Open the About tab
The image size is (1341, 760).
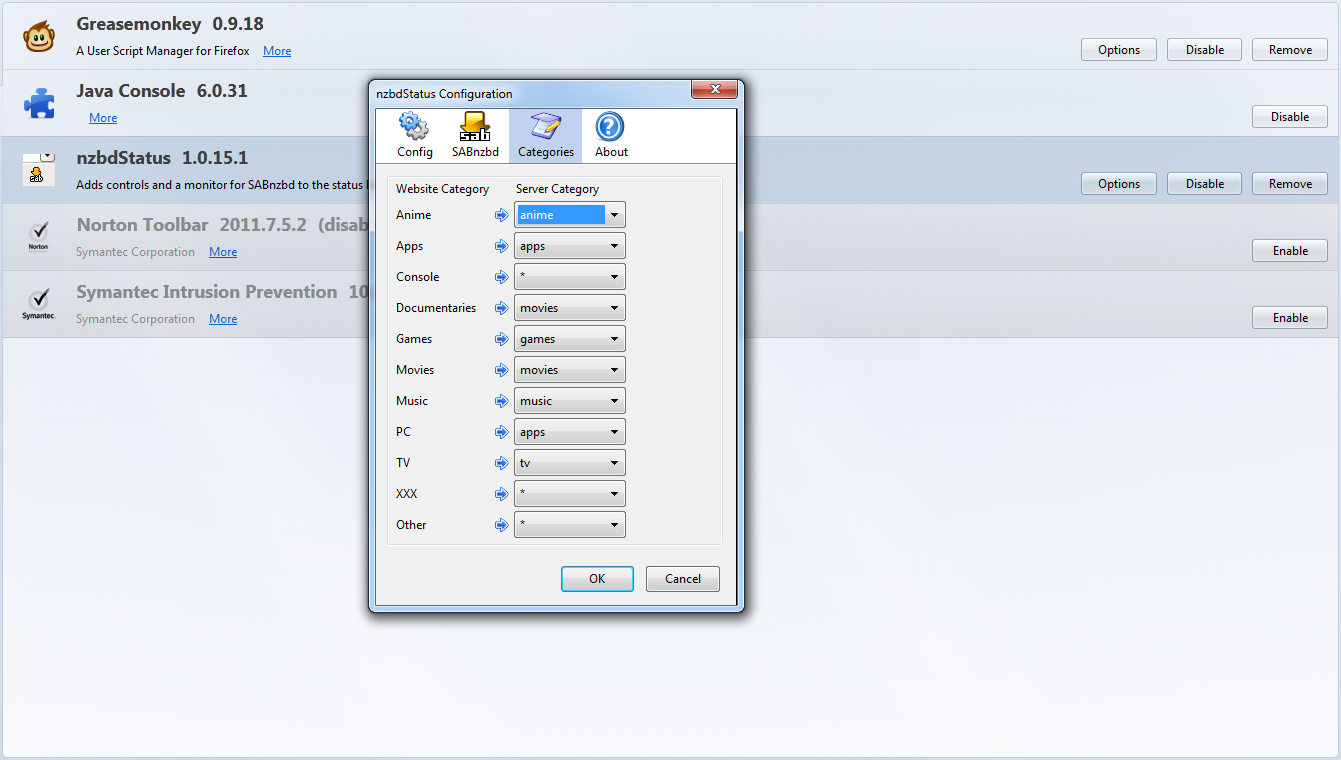click(611, 136)
